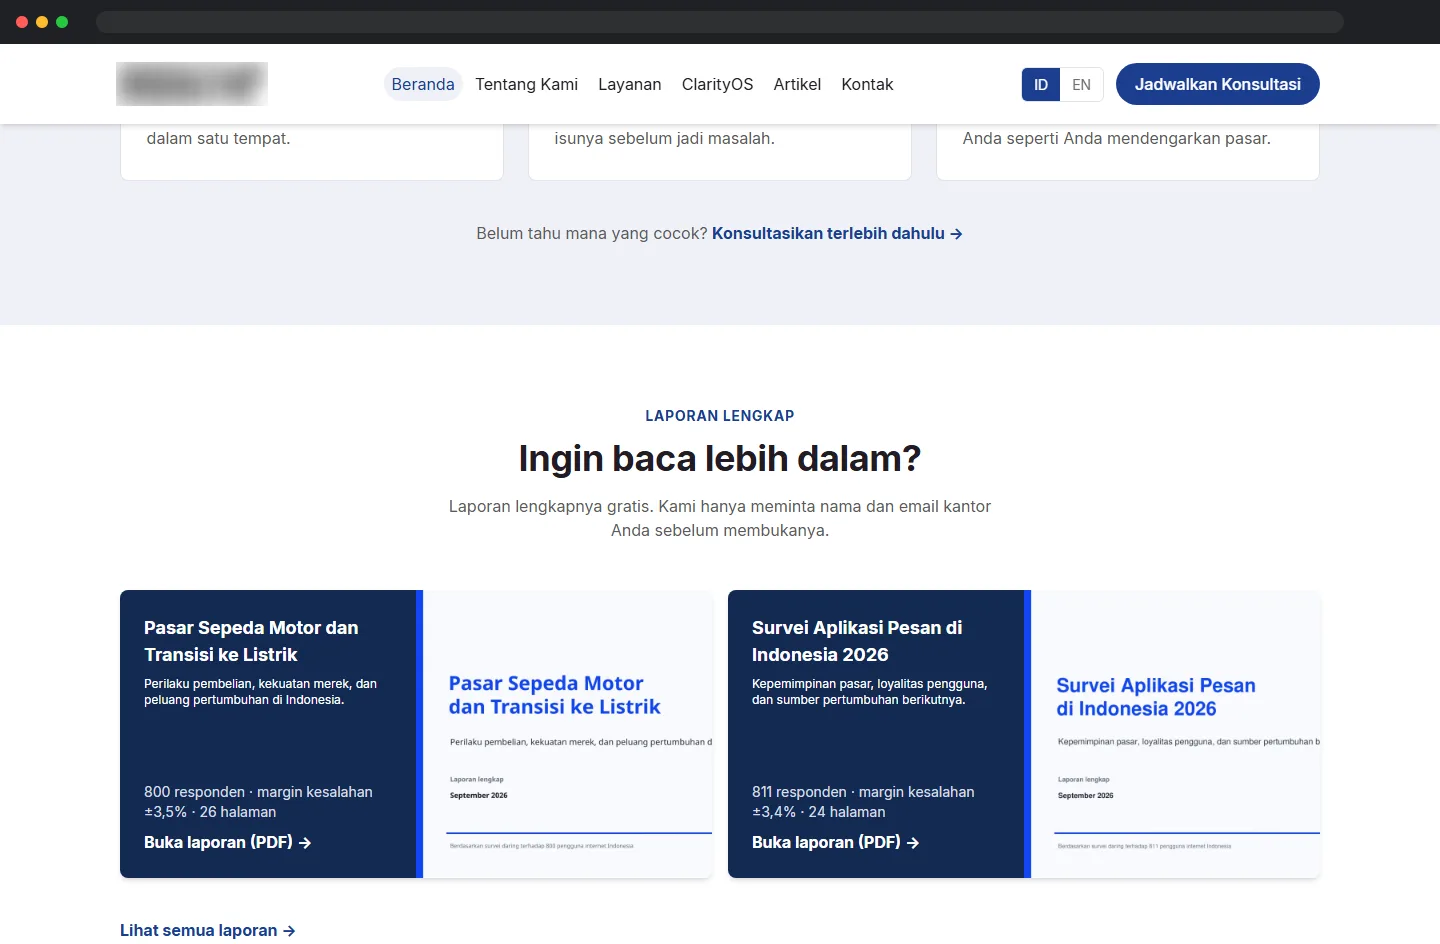
Task: Open the motorcycle report PDF link
Action: pyautogui.click(x=228, y=842)
